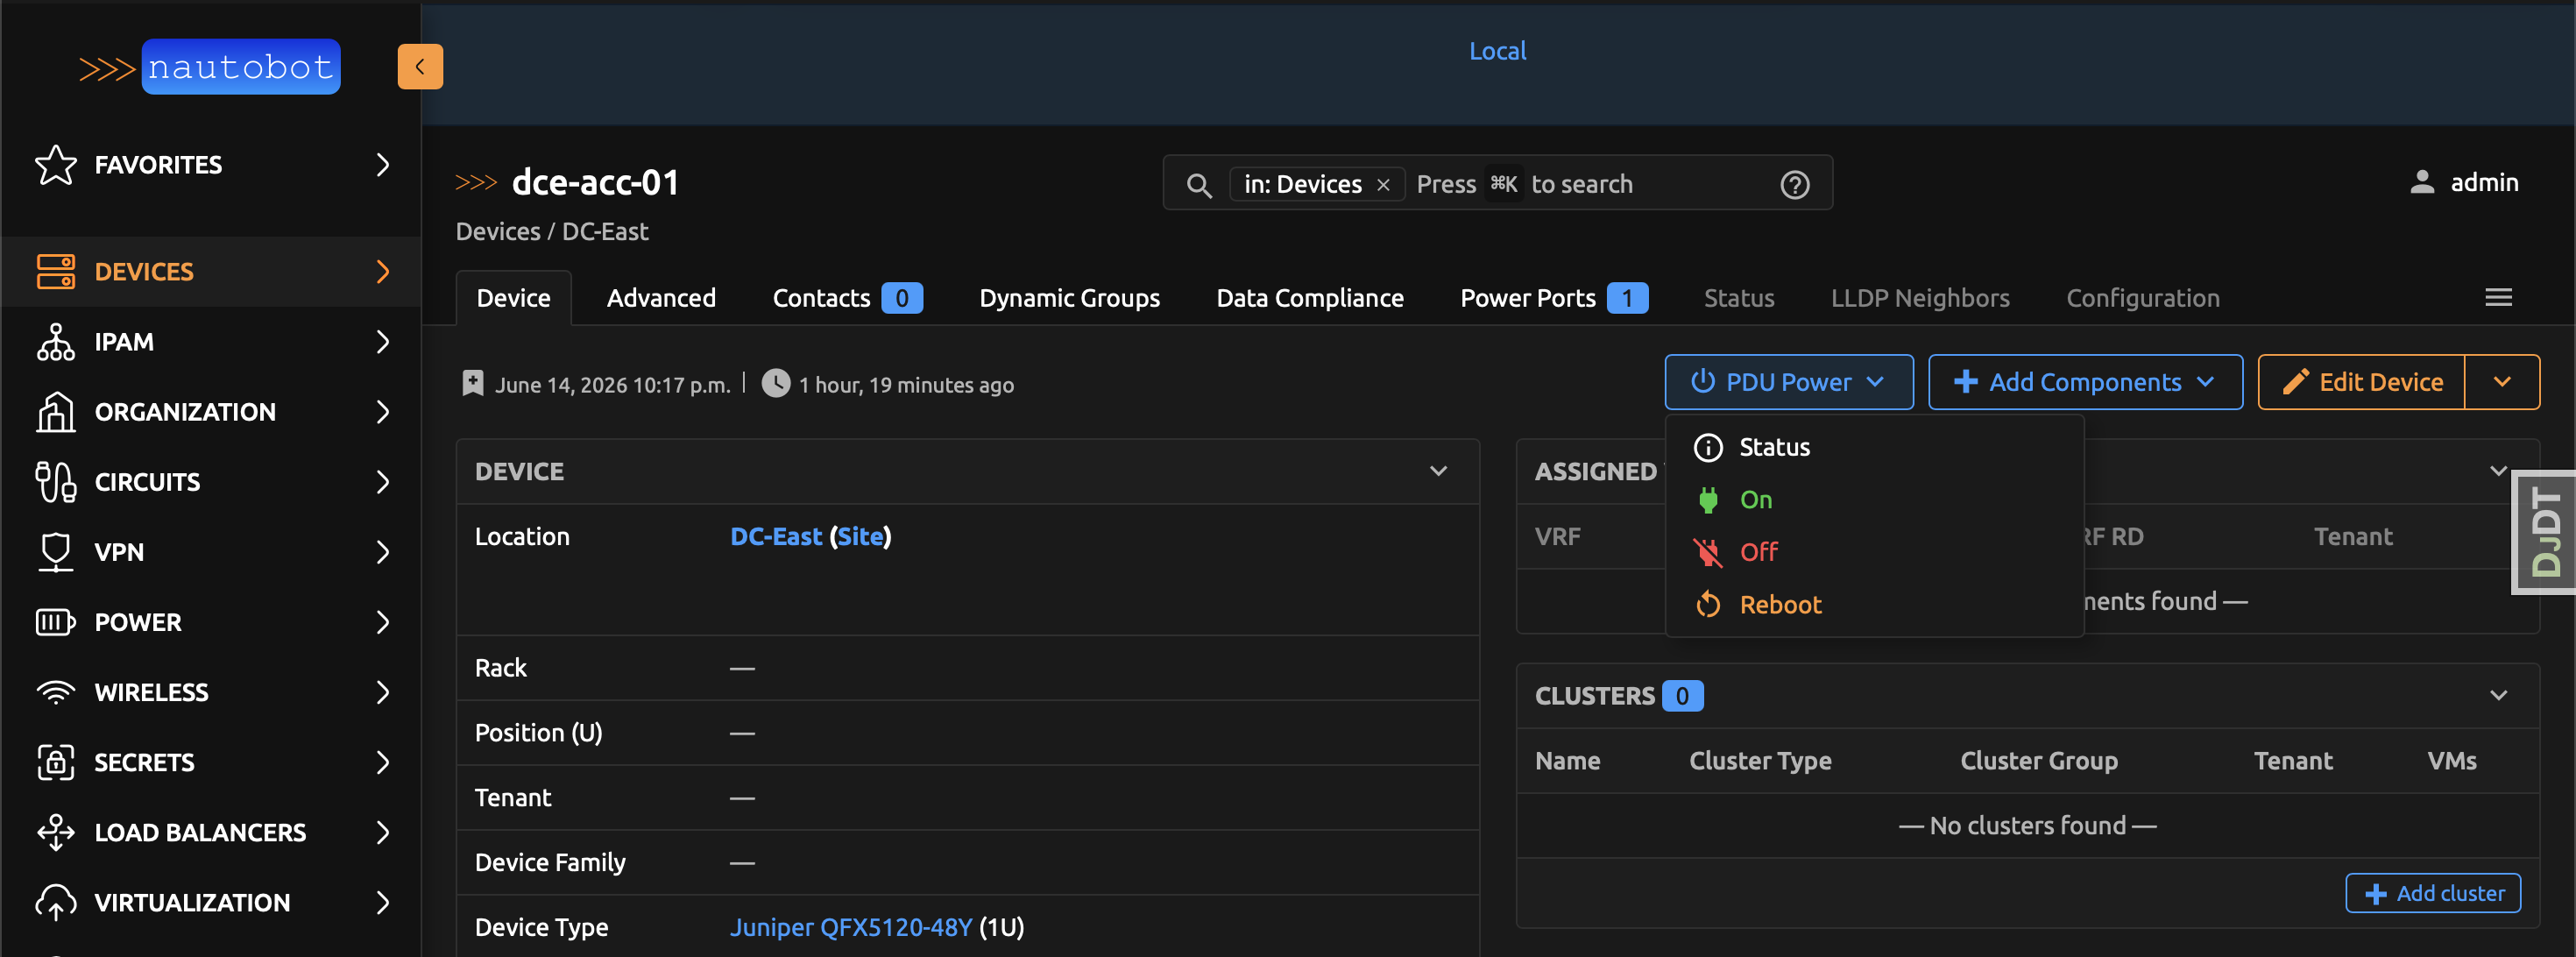Expand the Wireless menu section

click(x=383, y=692)
